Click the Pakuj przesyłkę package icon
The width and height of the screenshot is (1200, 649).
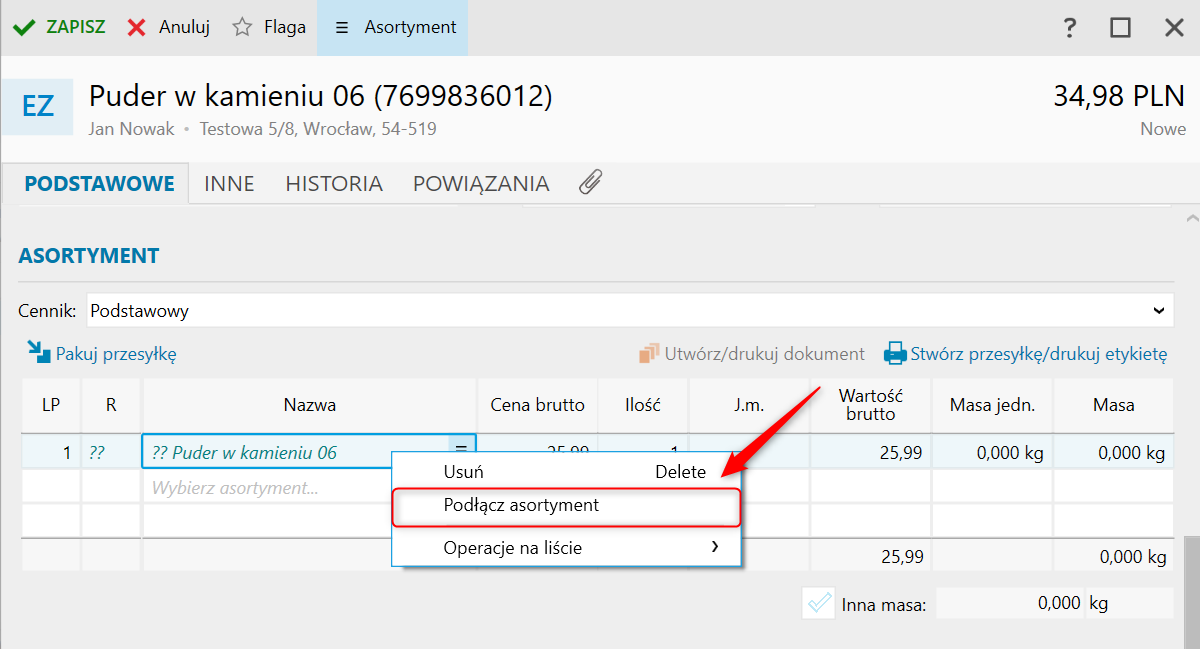[x=38, y=353]
